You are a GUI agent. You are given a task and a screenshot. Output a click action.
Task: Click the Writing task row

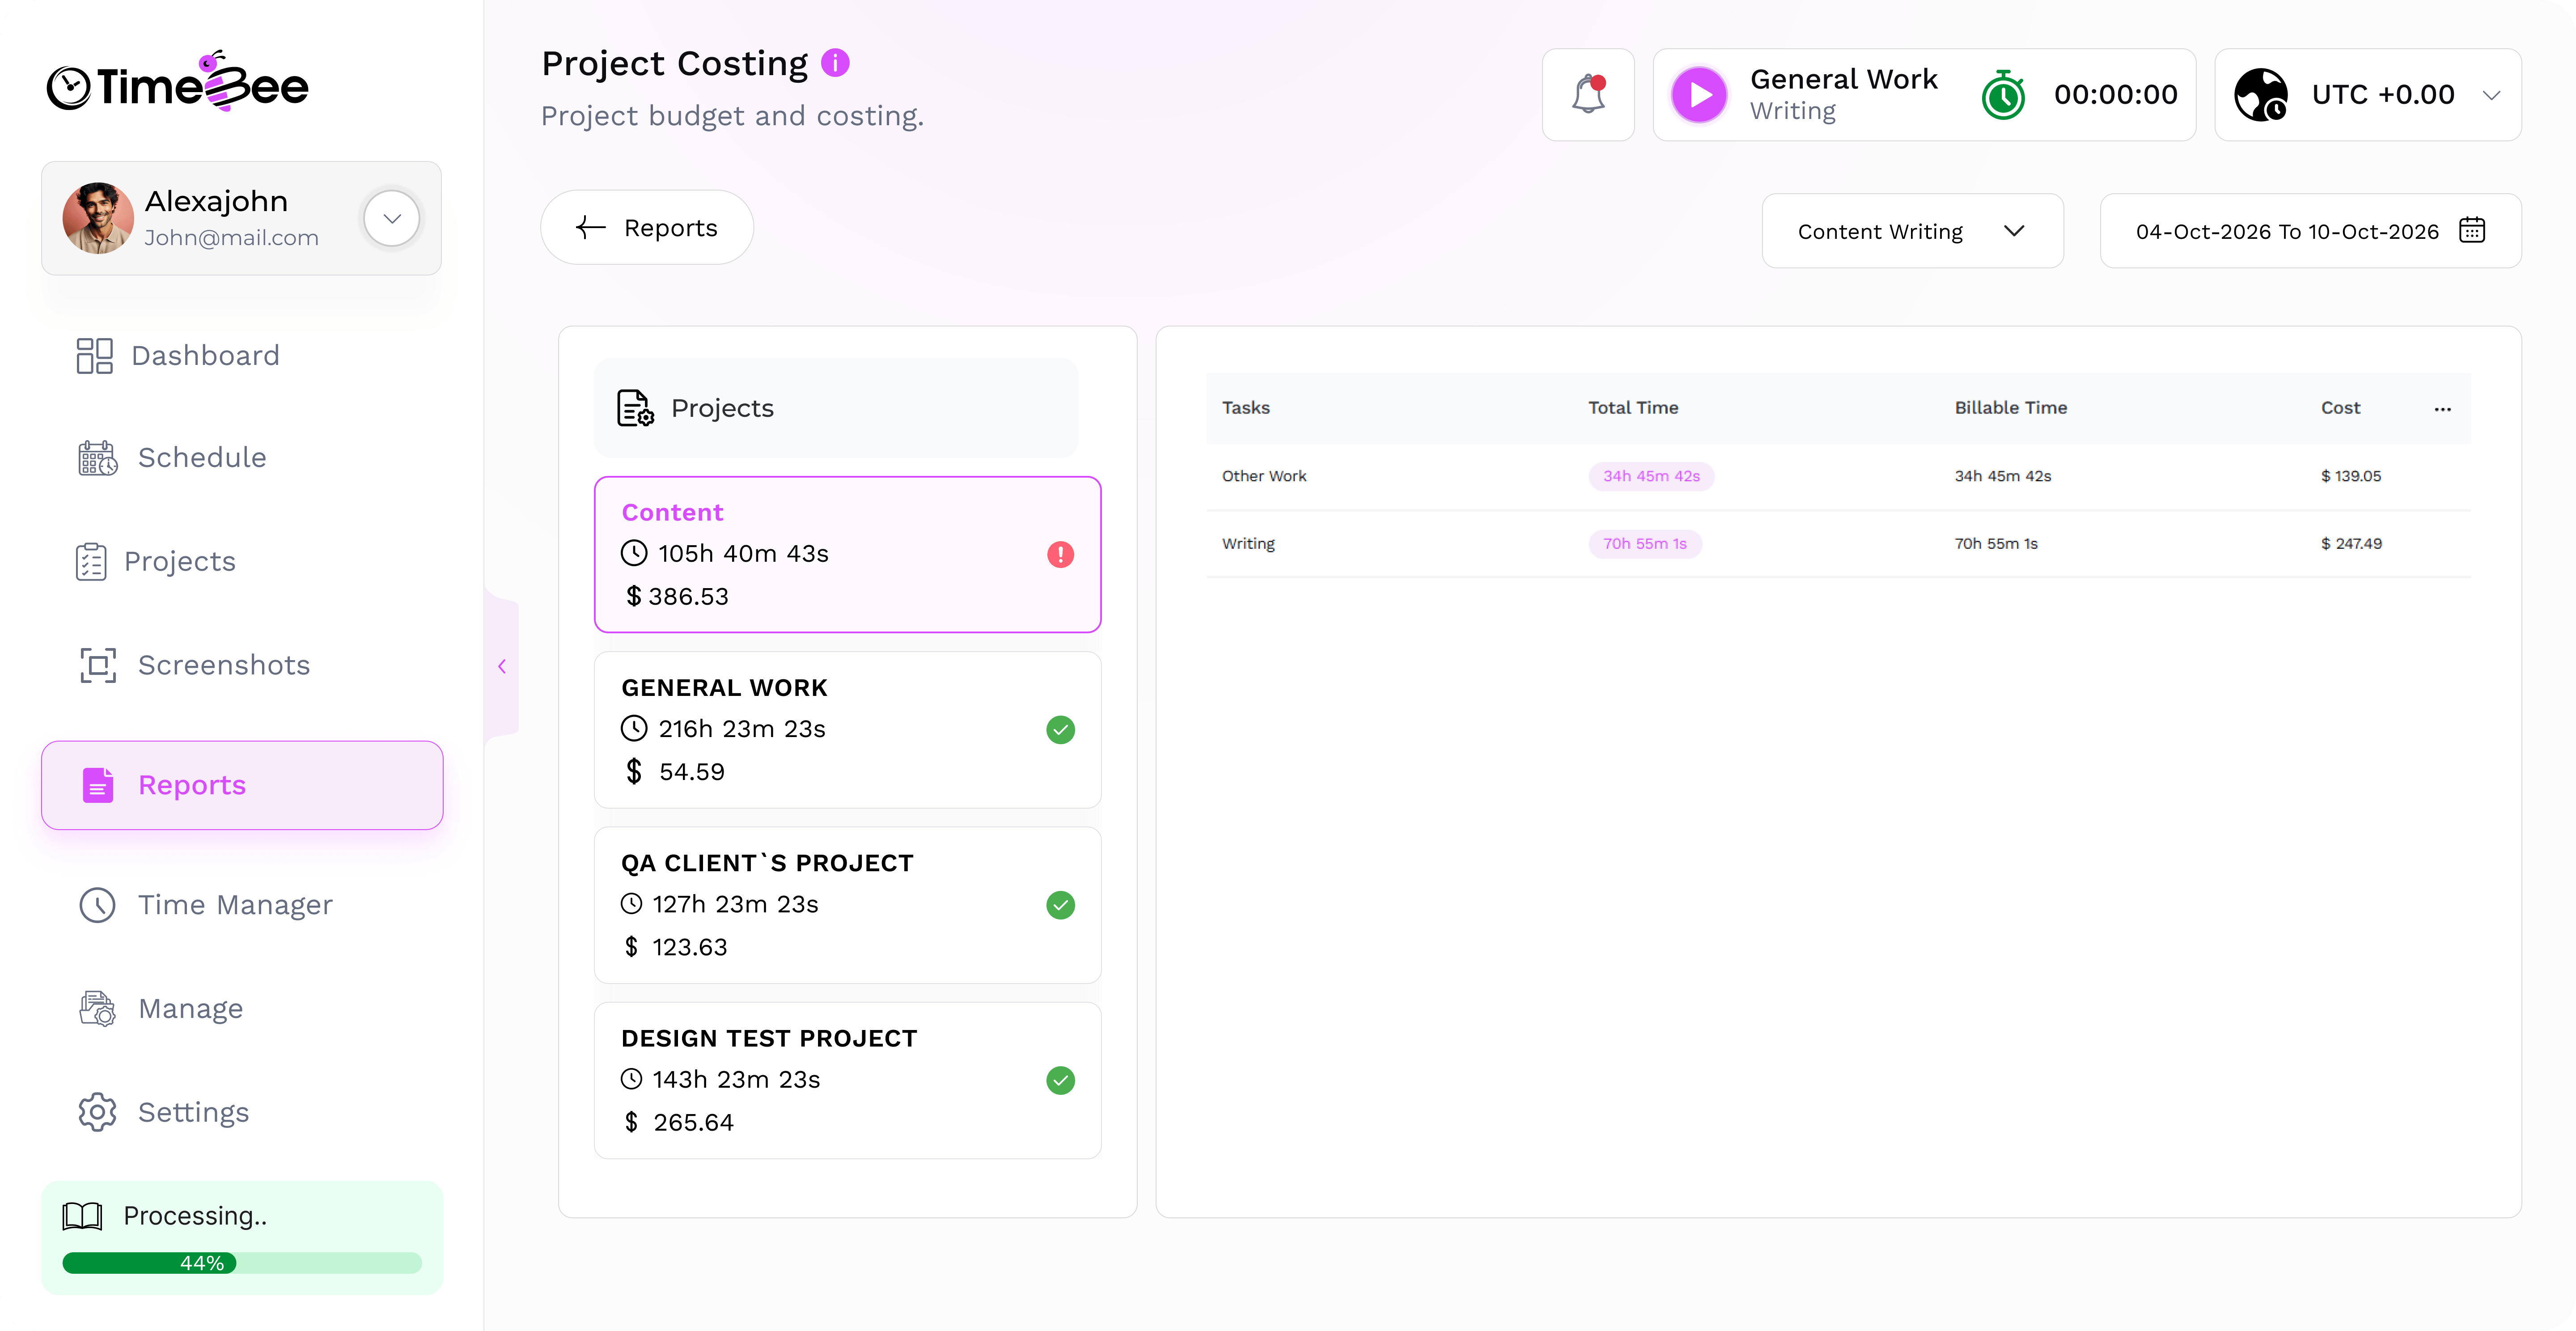point(1838,544)
